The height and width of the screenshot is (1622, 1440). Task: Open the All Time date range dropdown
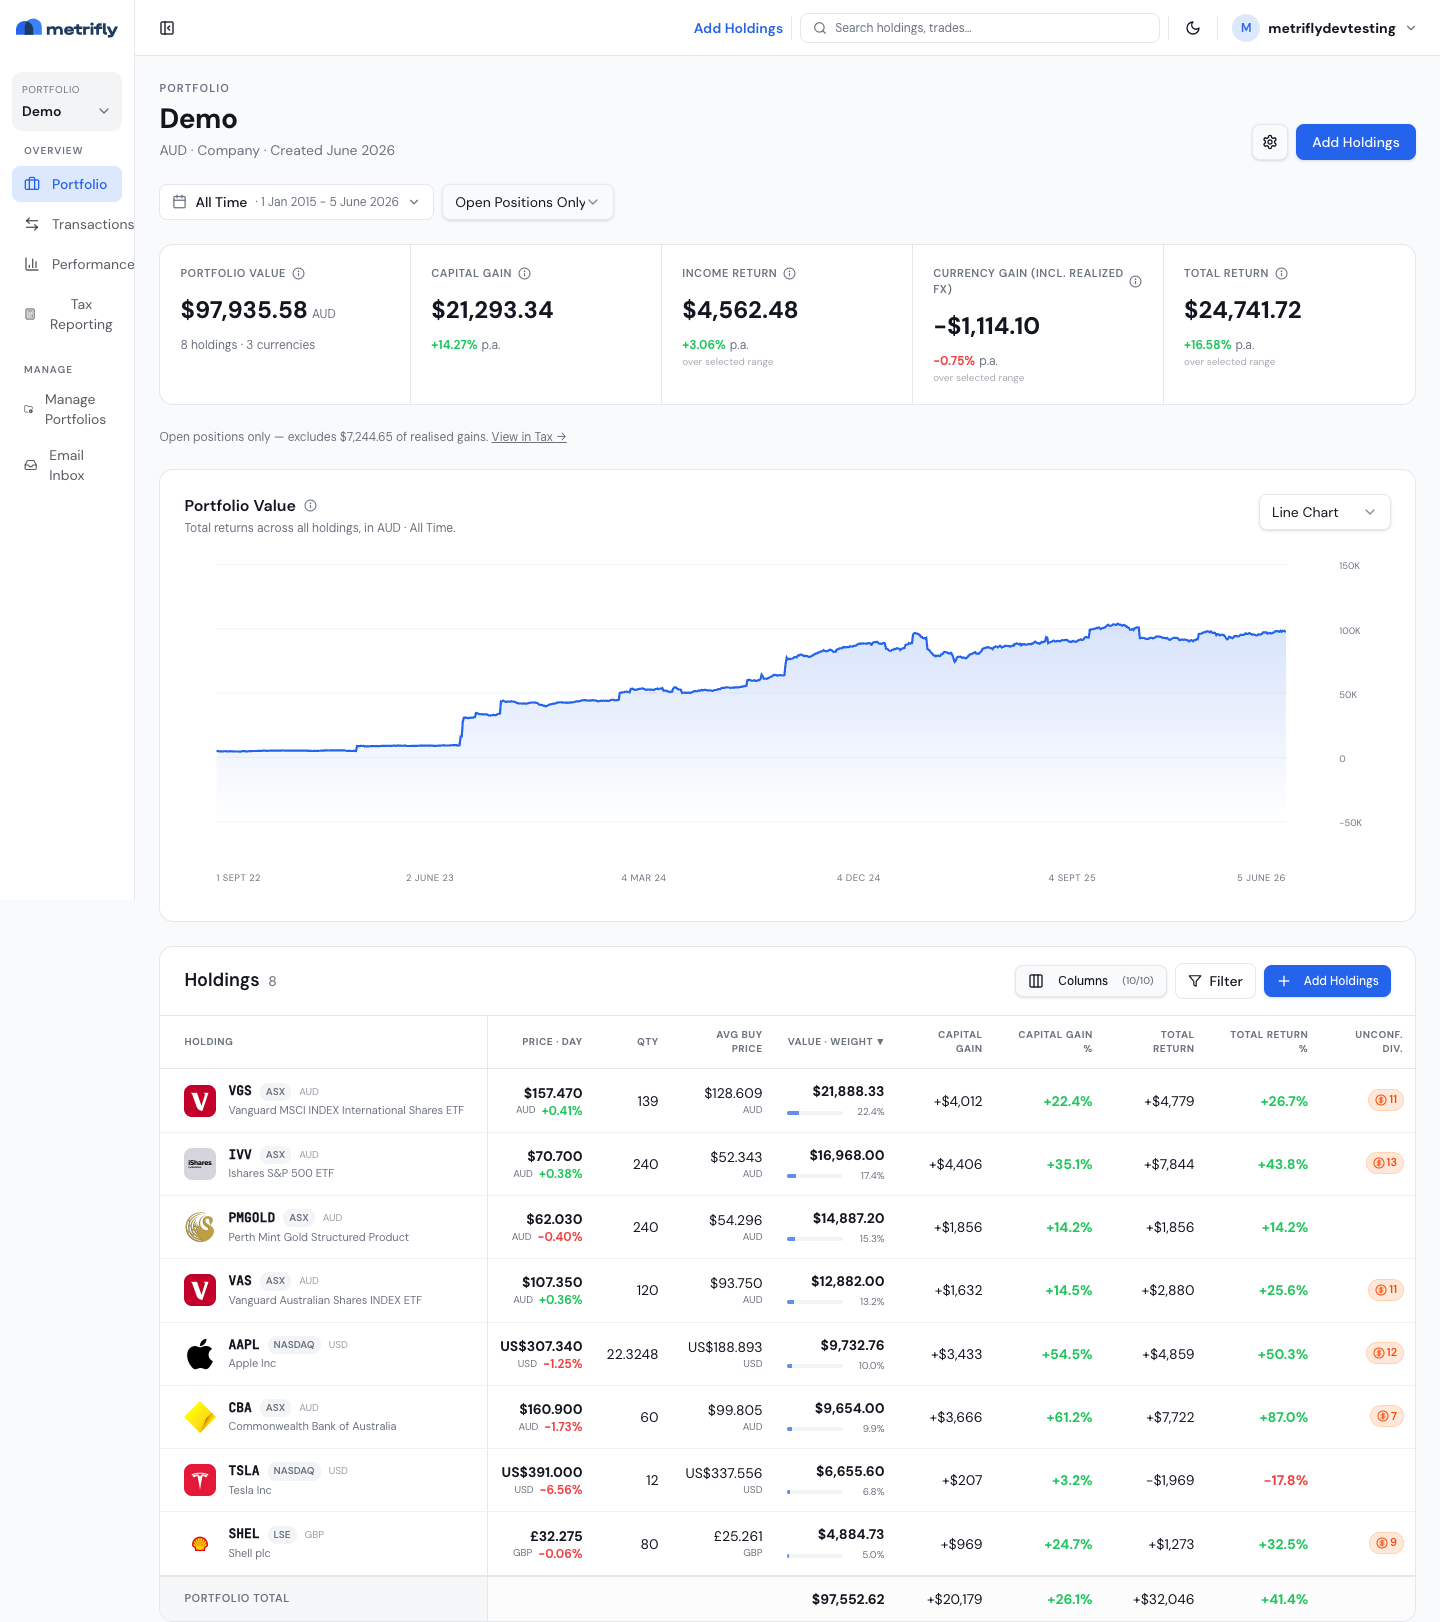[x=296, y=202]
